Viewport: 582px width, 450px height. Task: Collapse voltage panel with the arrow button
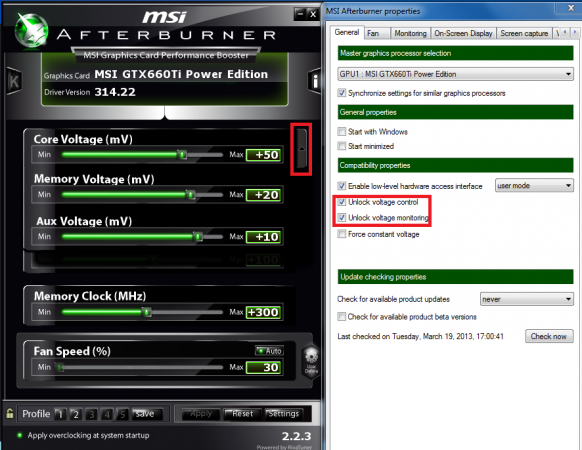(301, 149)
